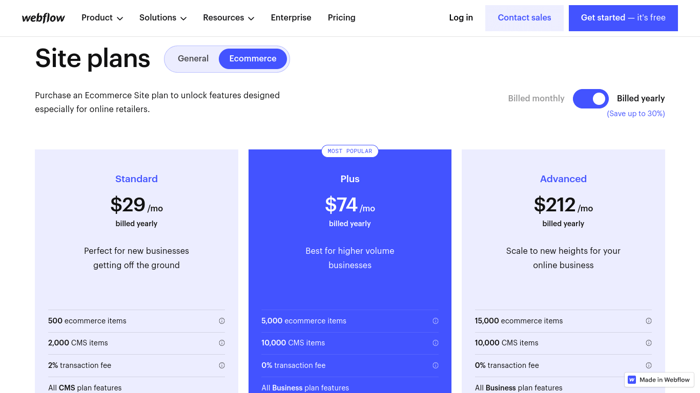Viewport: 700px width, 393px height.
Task: Open info icon for 2% transaction fee
Action: pyautogui.click(x=221, y=365)
